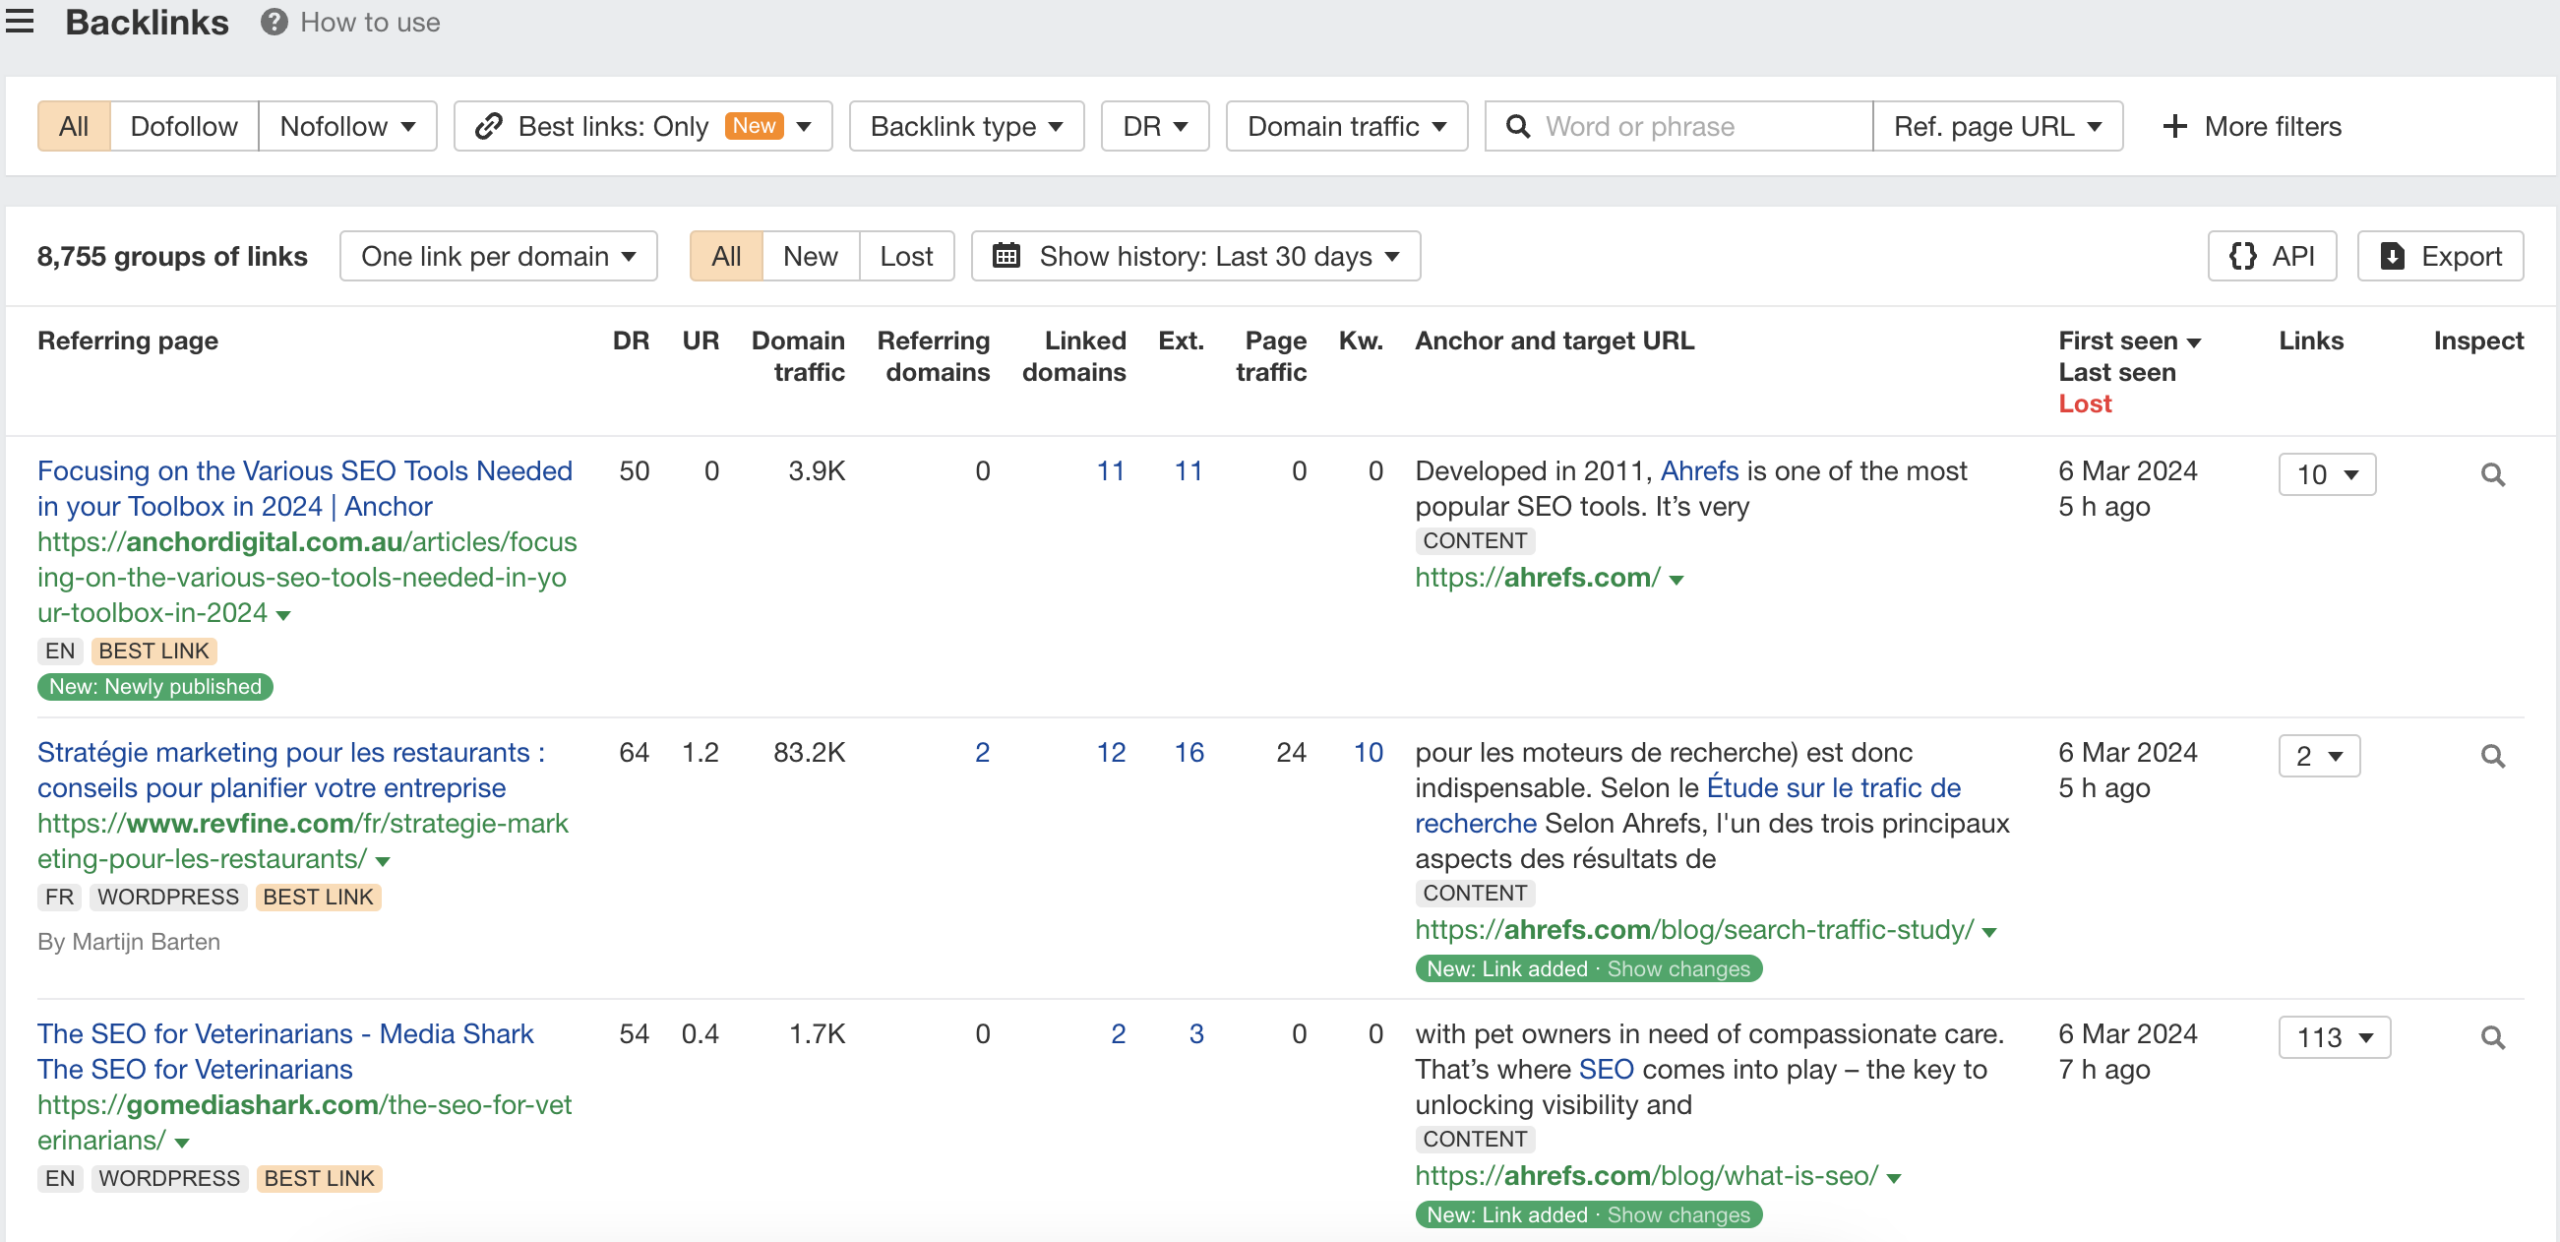Screen dimensions: 2560x1242
Task: Open the DR filter dropdown
Action: (x=1155, y=126)
